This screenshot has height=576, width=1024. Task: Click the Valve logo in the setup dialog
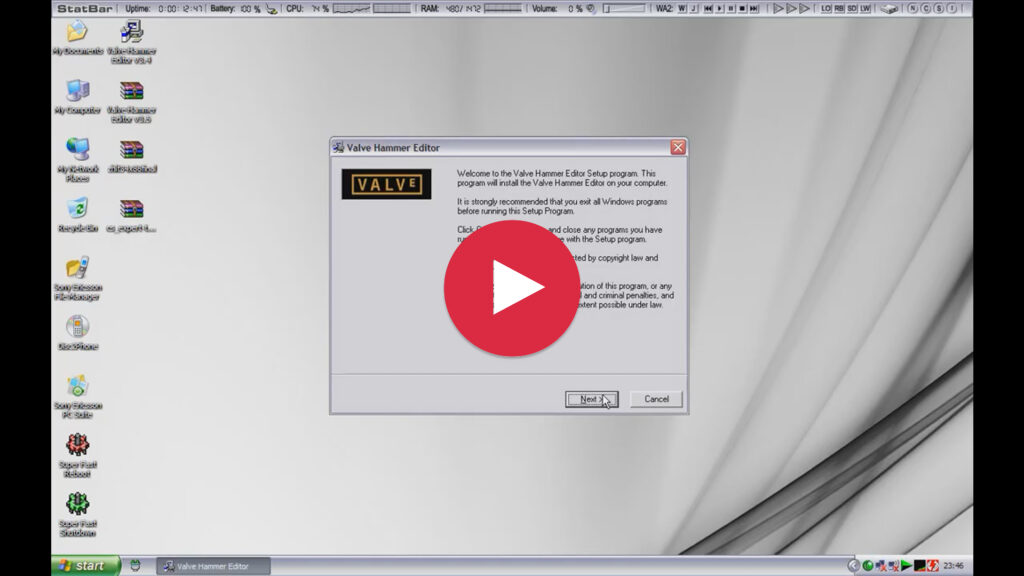coord(387,184)
